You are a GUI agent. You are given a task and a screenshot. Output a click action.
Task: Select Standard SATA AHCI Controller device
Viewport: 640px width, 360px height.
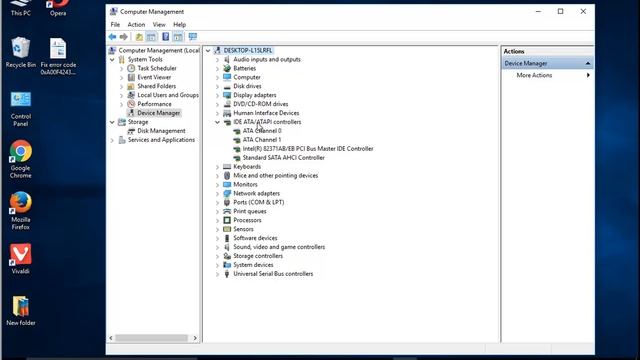[x=284, y=158]
